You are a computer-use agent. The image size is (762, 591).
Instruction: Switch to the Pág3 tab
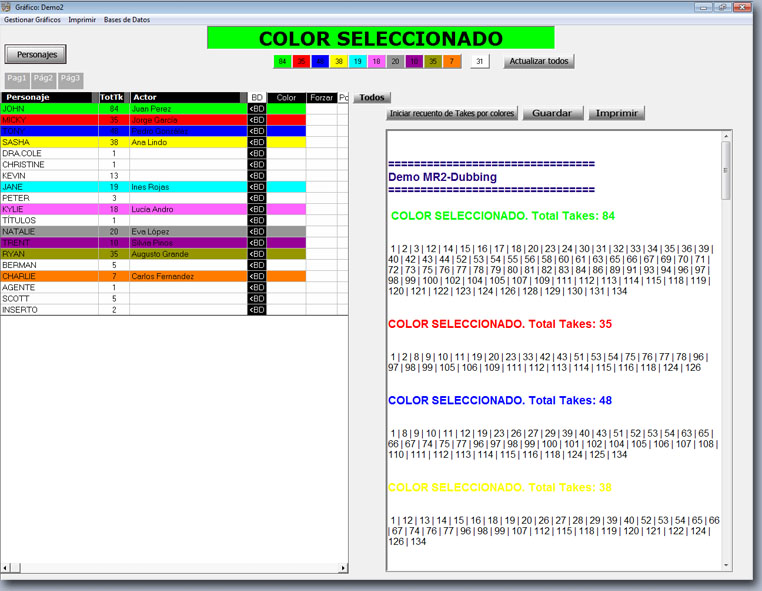coord(70,80)
